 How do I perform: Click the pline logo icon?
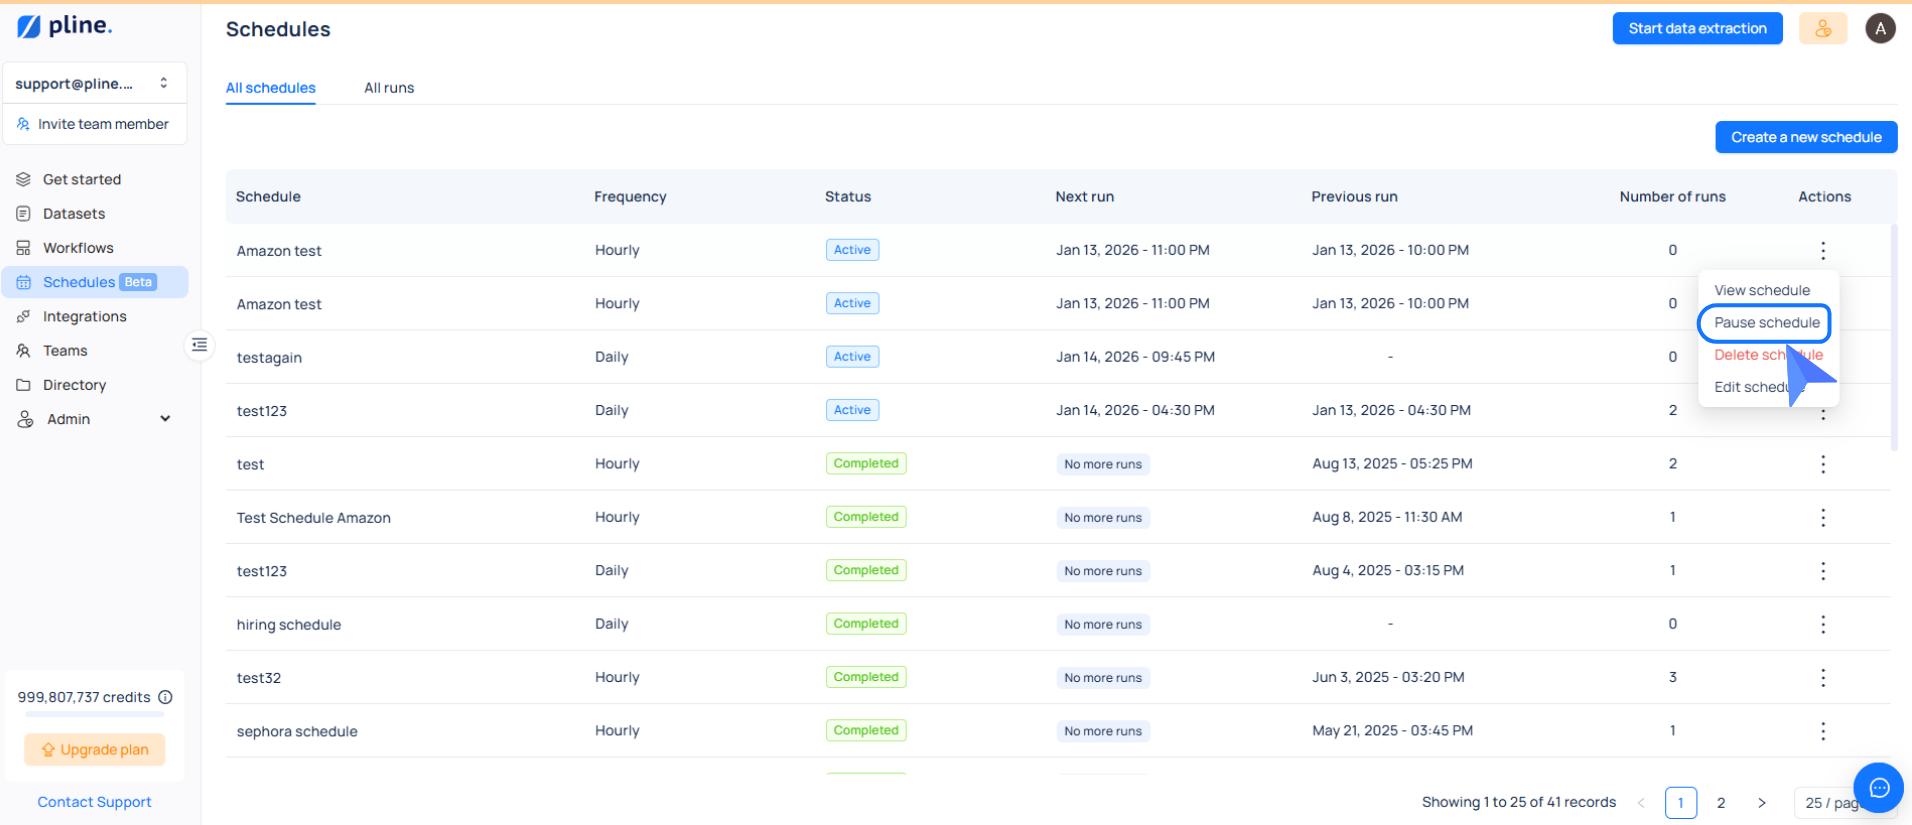pos(29,27)
